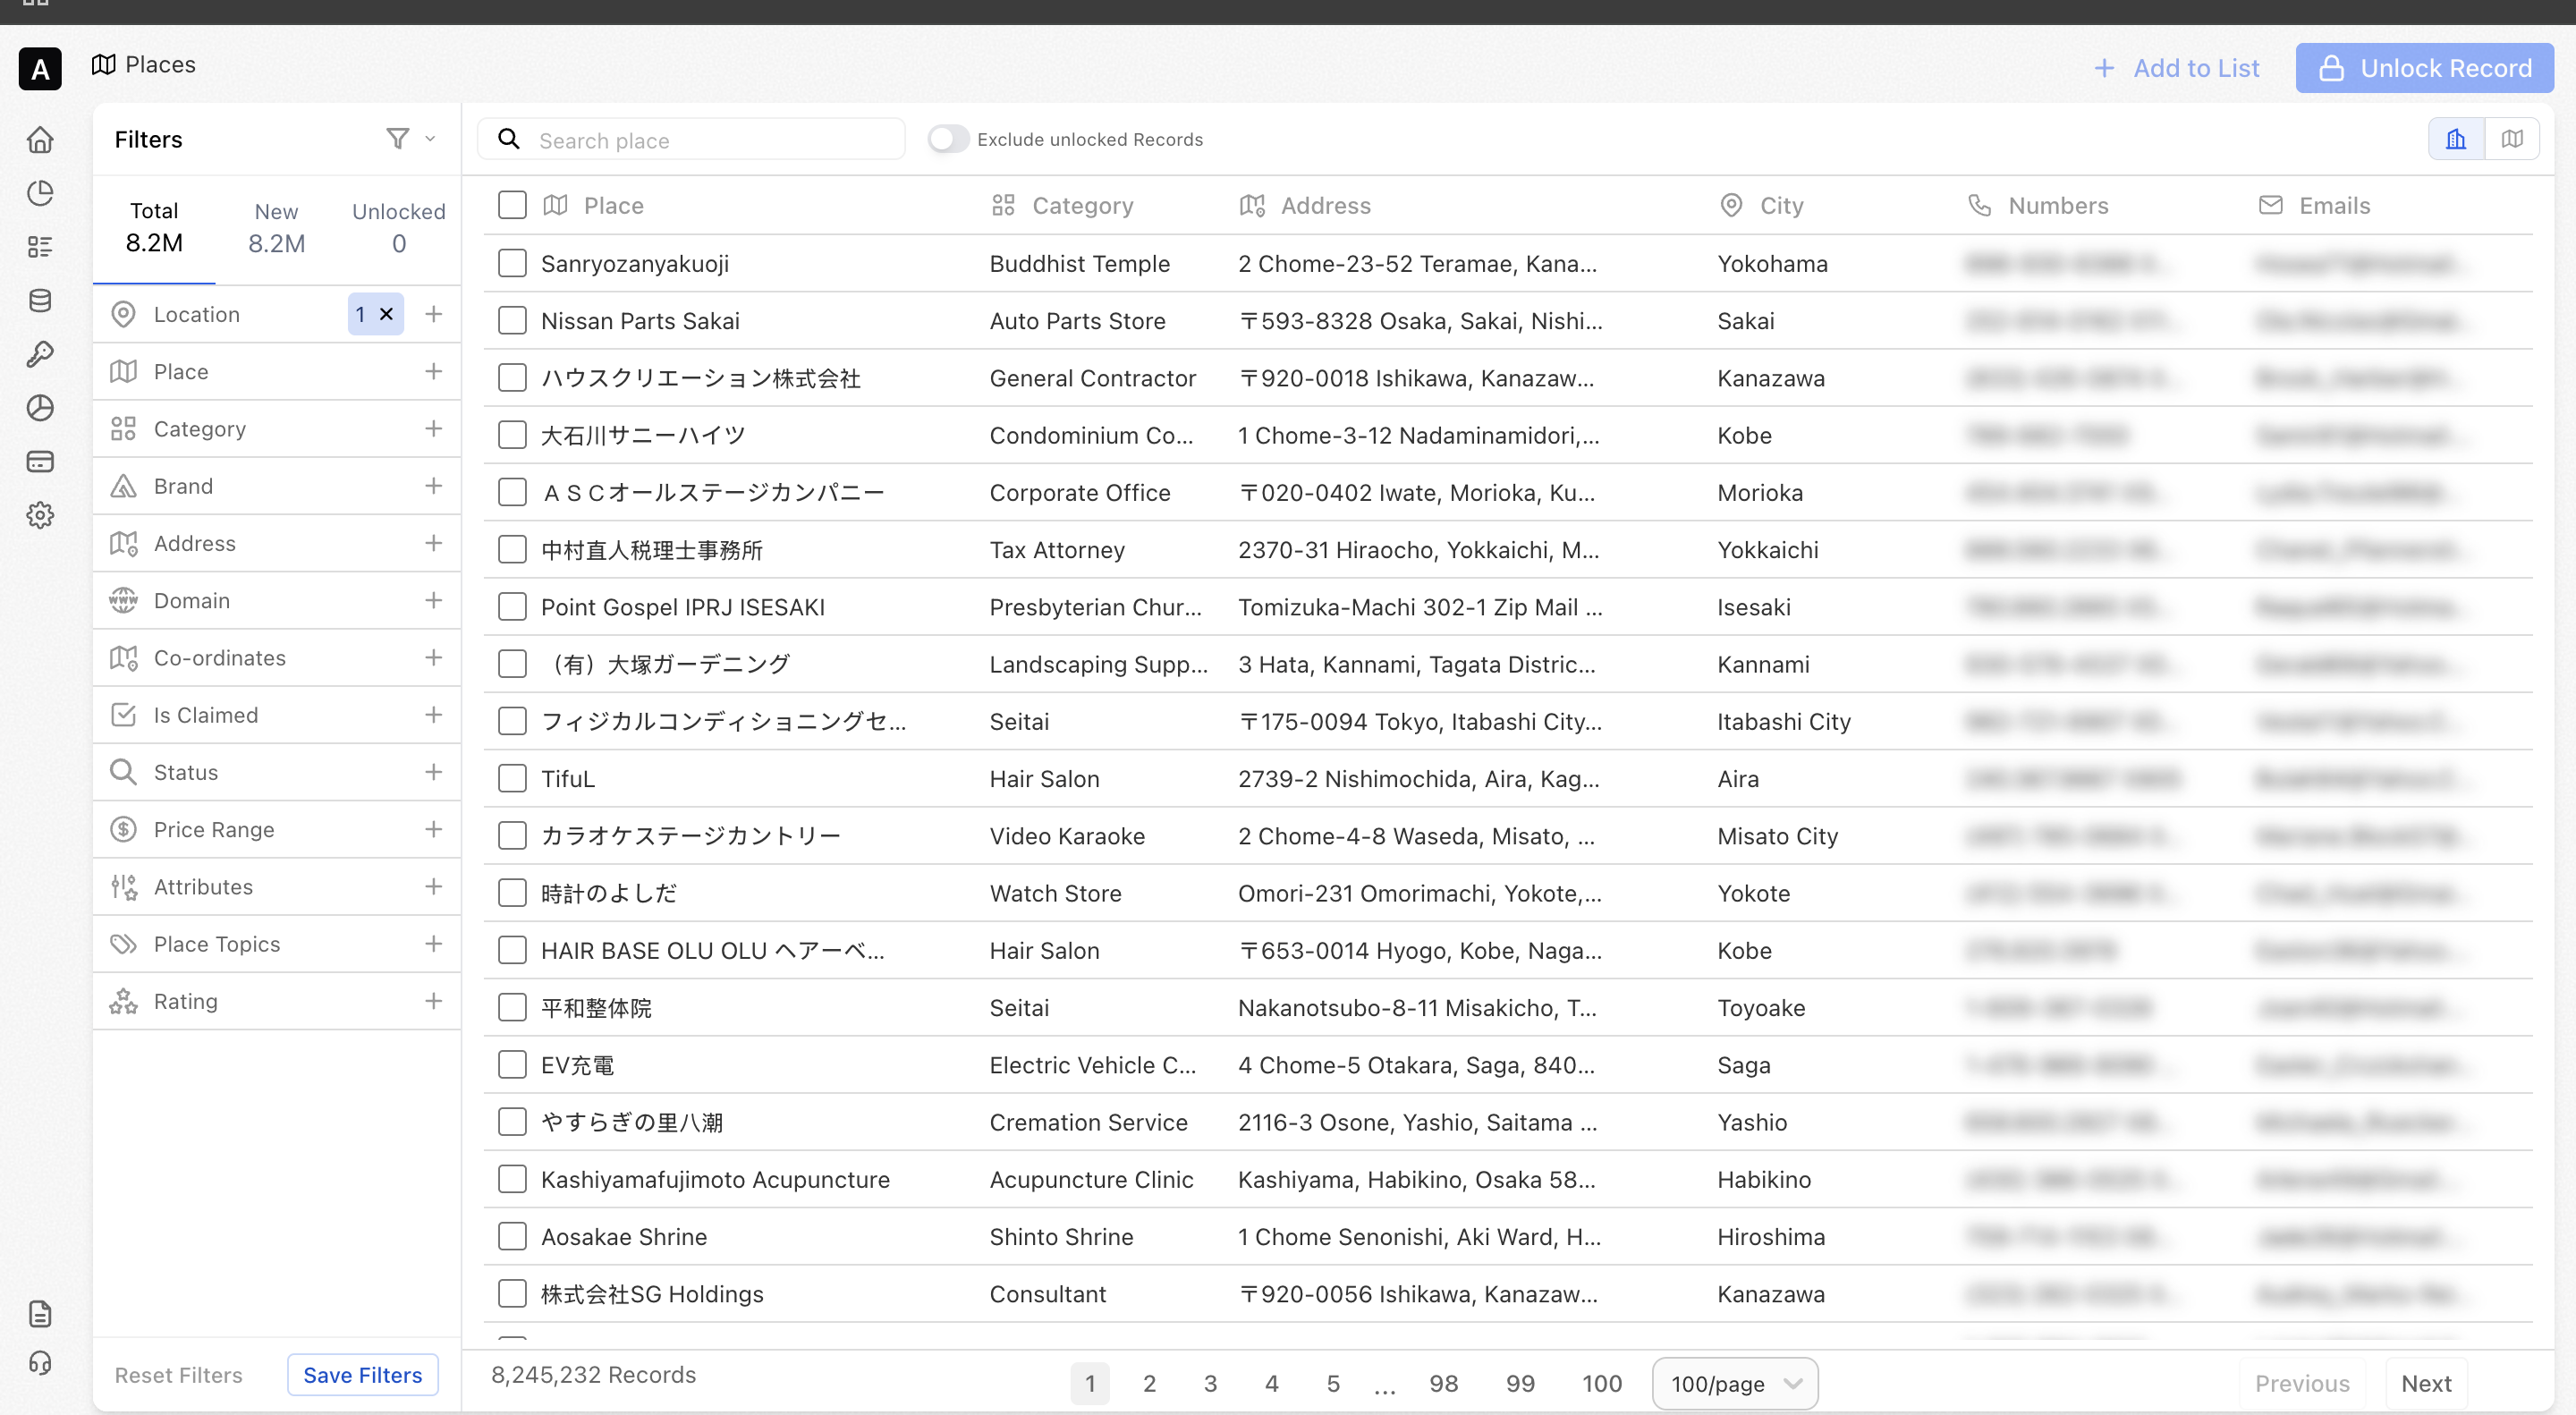
Task: Open the 100/page dropdown
Action: coord(1734,1383)
